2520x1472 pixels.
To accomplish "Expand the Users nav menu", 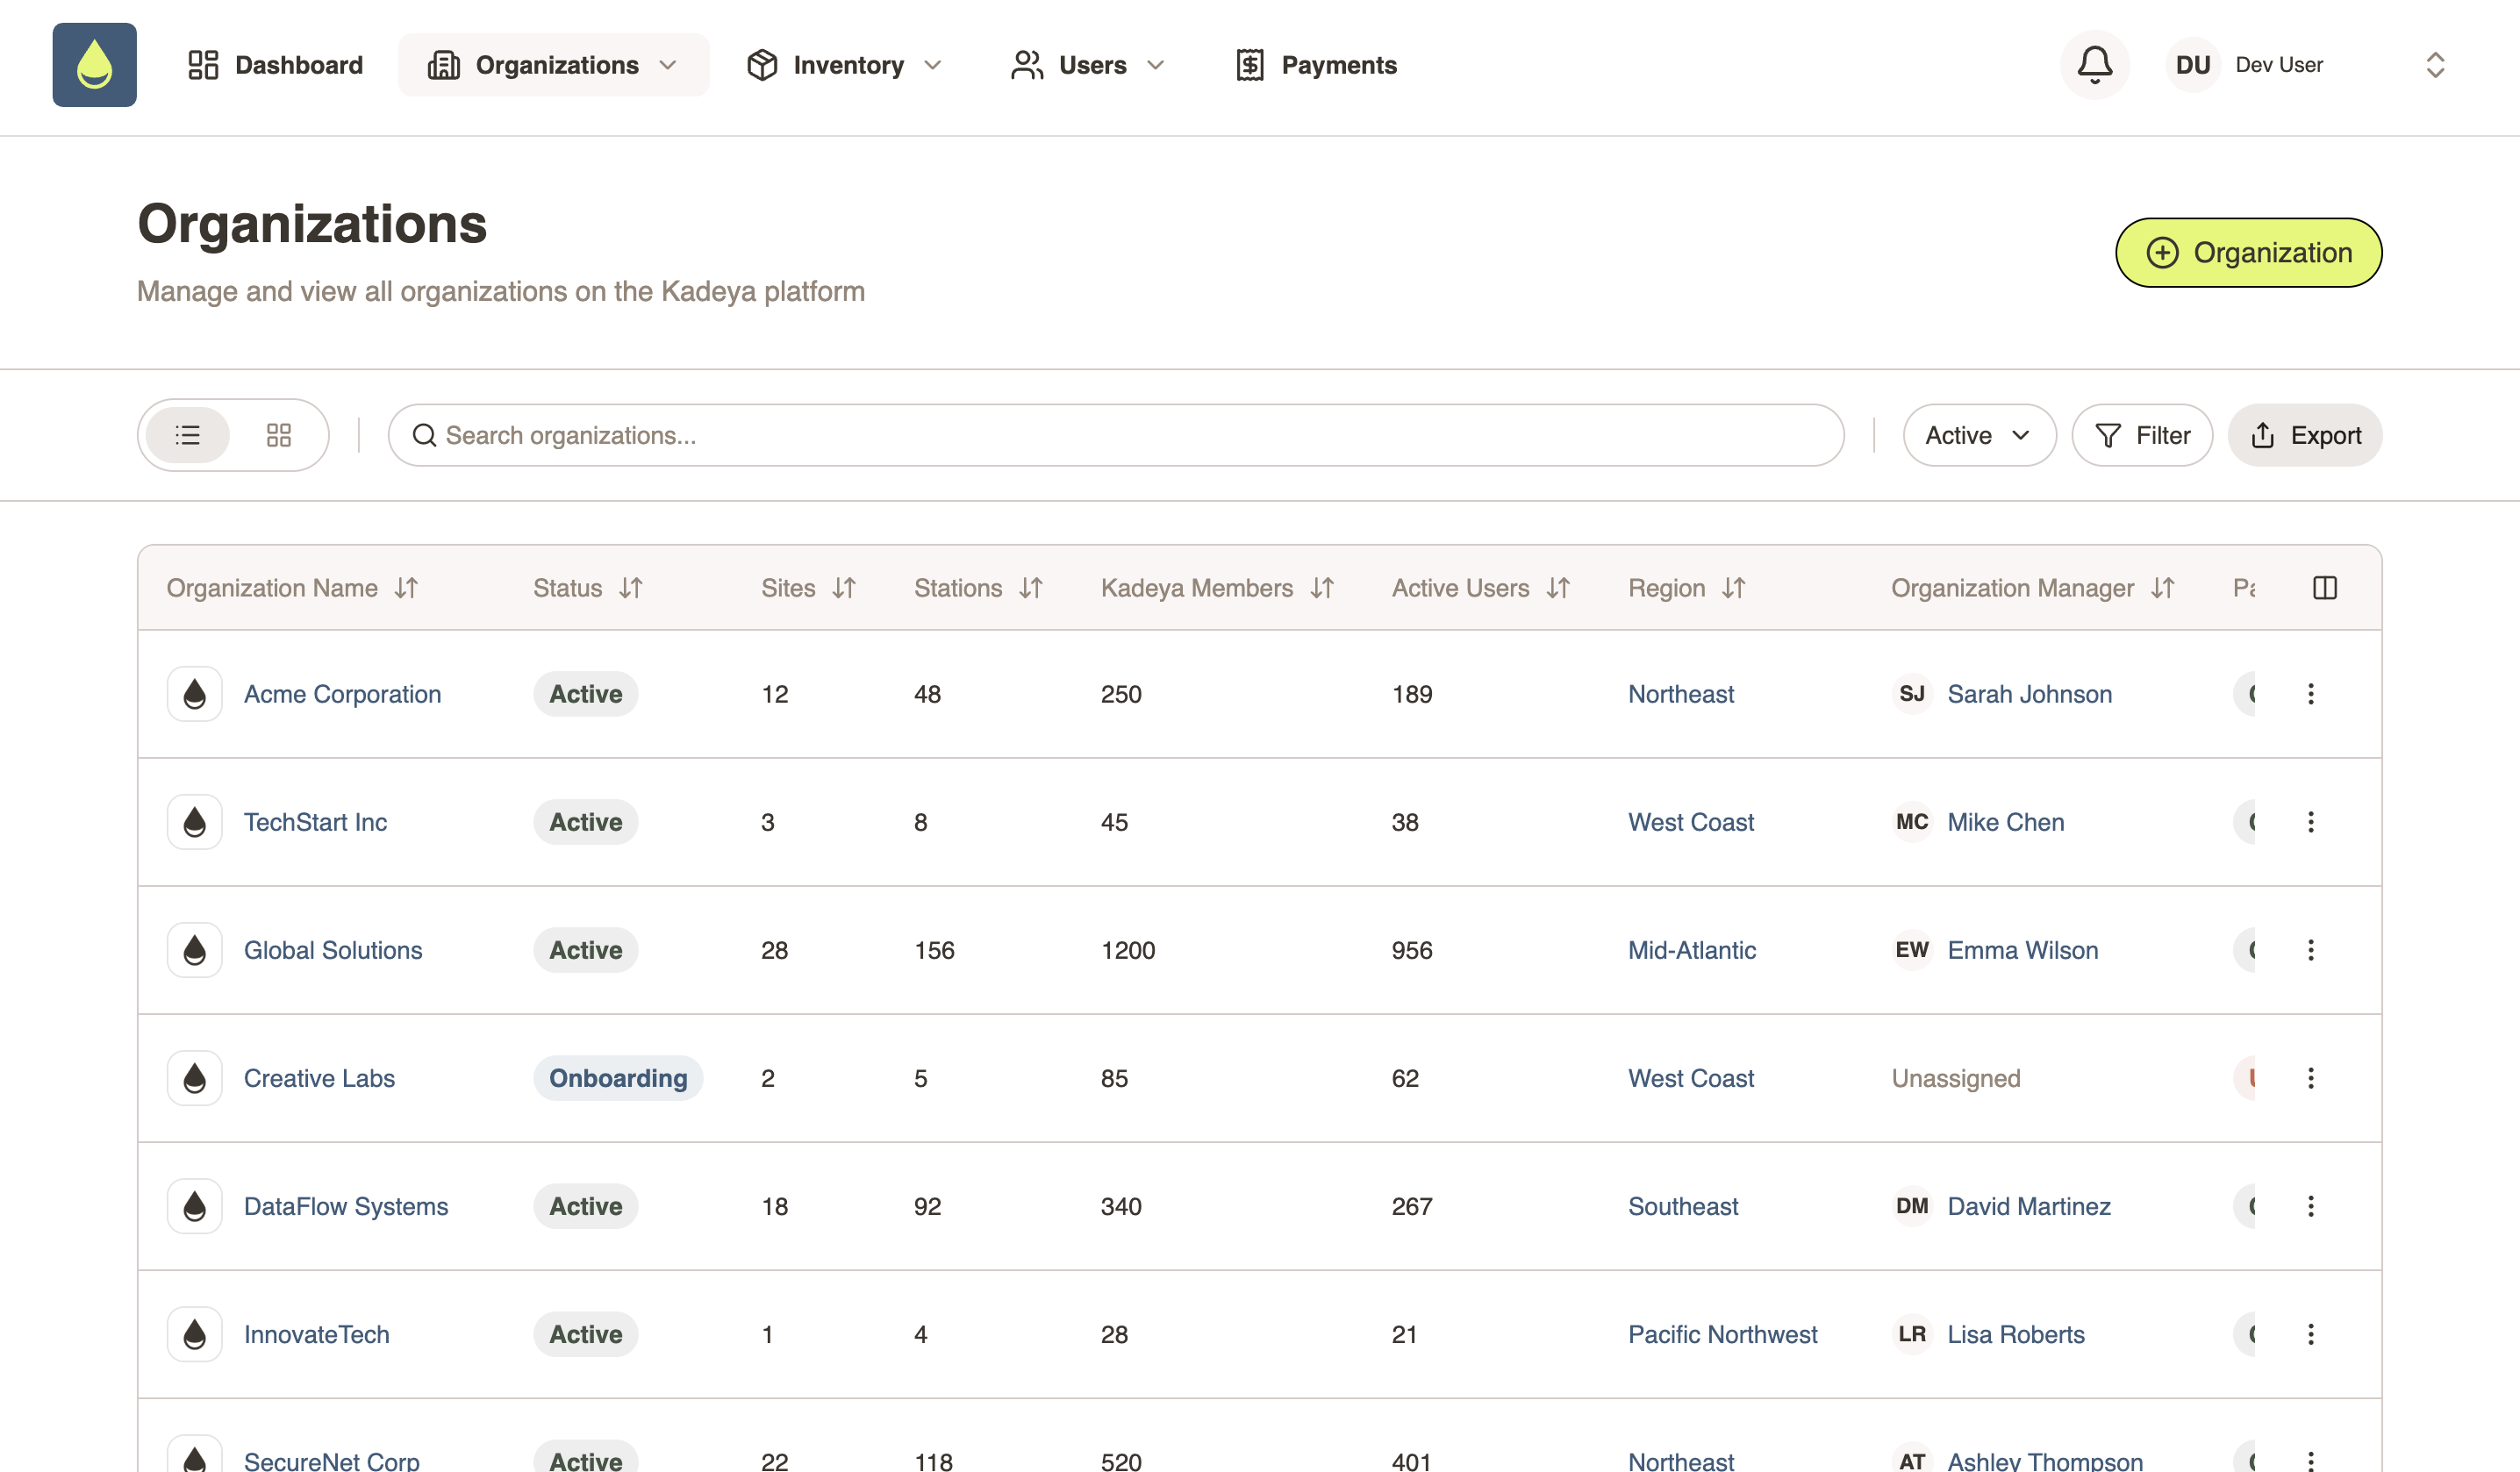I will point(1088,65).
